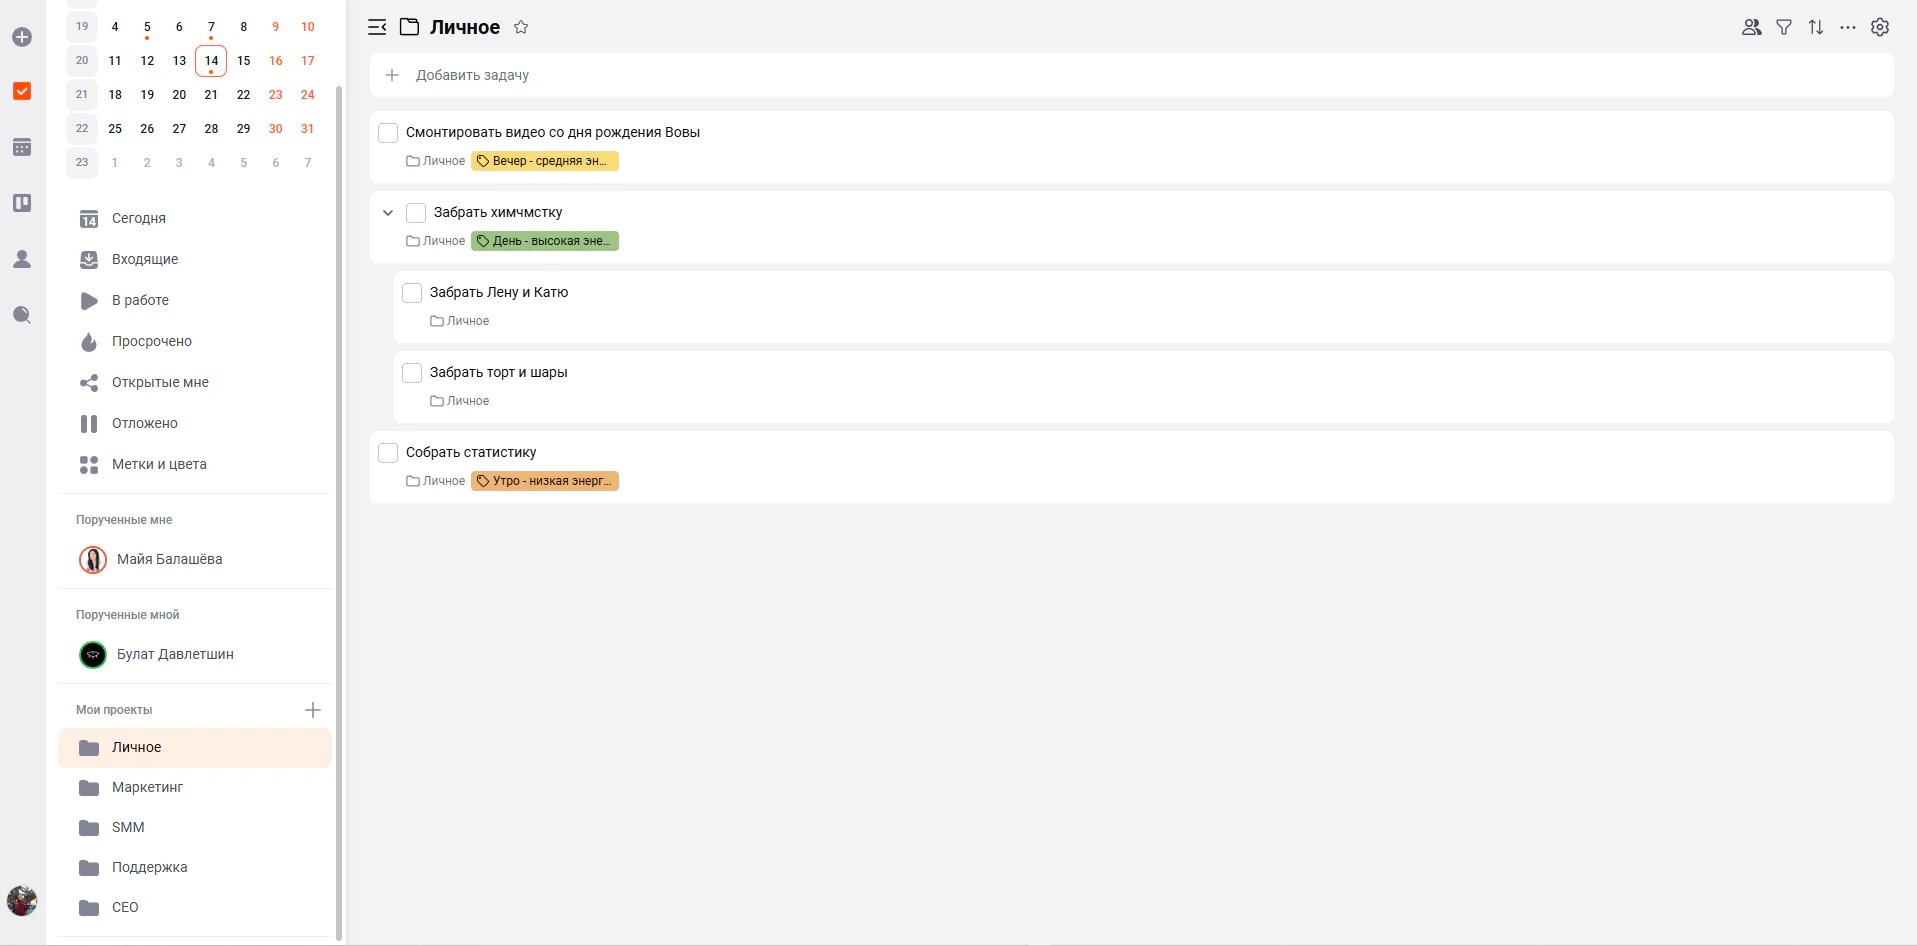Add a new project with plus next to Мои проекты
The height and width of the screenshot is (946, 1917).
click(x=313, y=710)
